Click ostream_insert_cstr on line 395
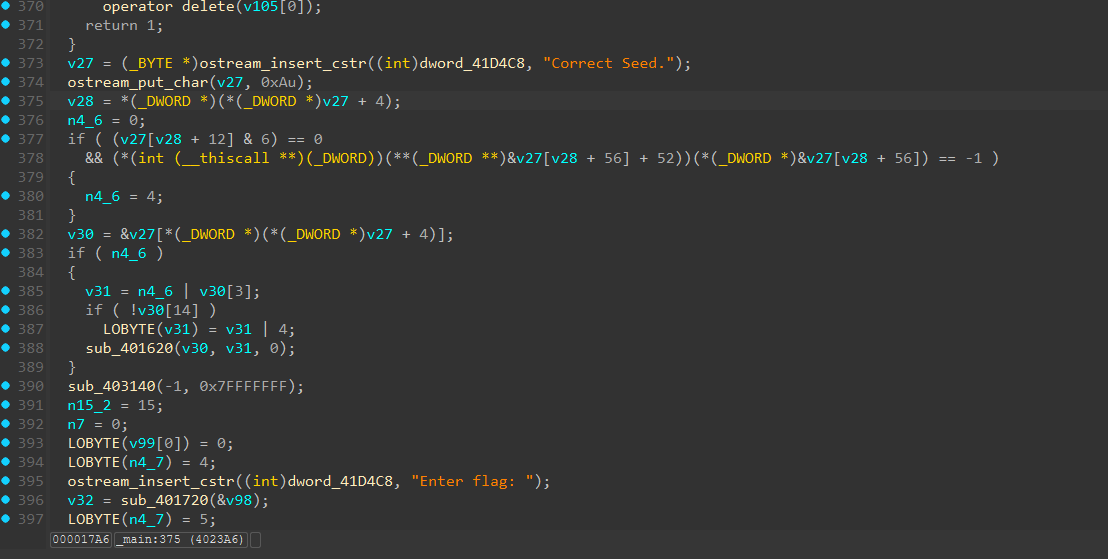 tap(151, 481)
